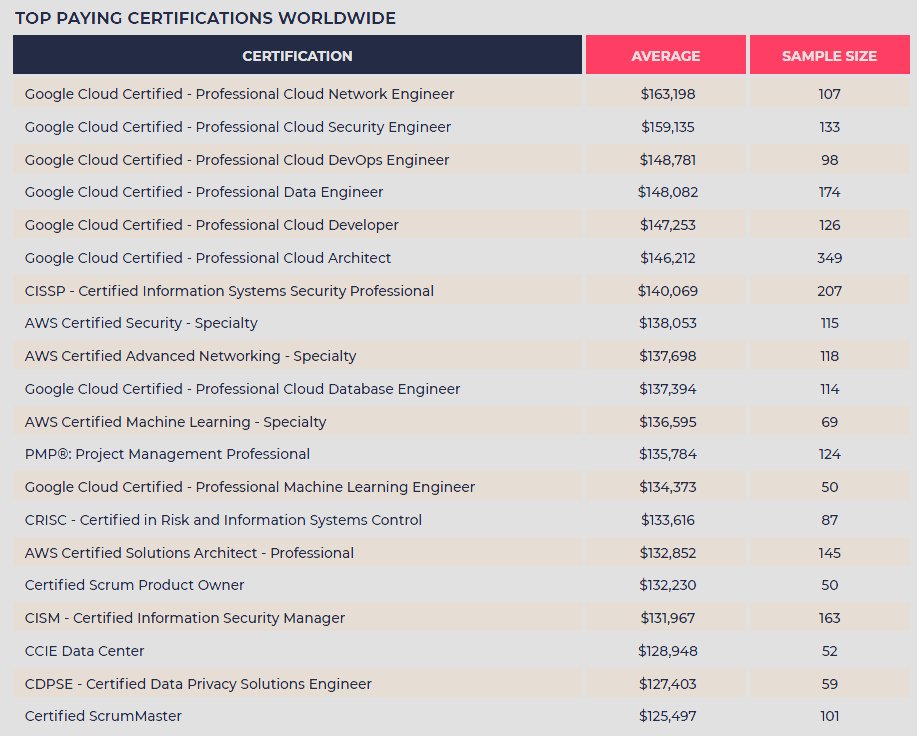Click the $132,230 average value
This screenshot has width=917, height=736.
tap(667, 585)
